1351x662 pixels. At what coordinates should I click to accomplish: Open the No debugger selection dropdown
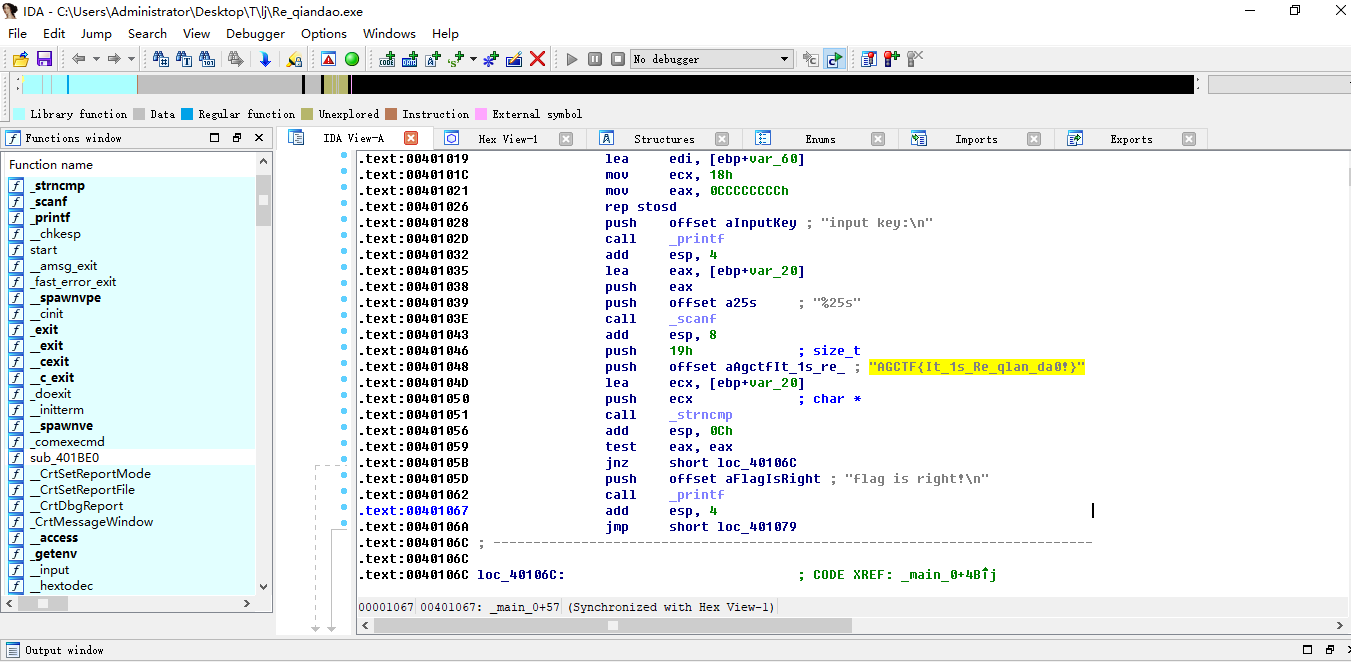[x=711, y=59]
